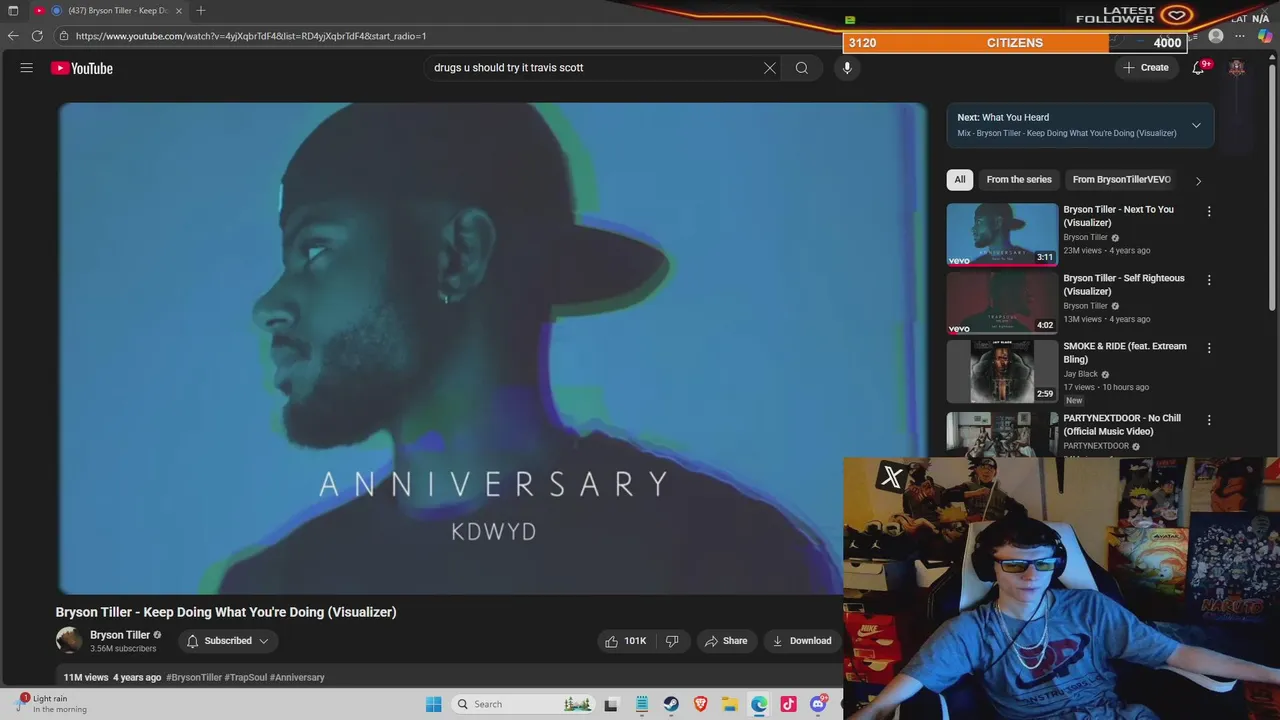Screen dimensions: 1280x720
Task: Open the Self Righteous video thumbnail
Action: pos(1002,303)
